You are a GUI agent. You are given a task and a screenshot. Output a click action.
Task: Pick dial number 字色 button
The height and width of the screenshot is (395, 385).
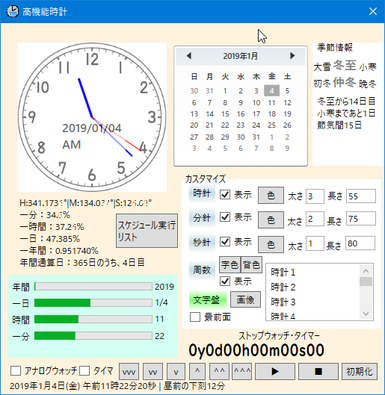tap(230, 265)
